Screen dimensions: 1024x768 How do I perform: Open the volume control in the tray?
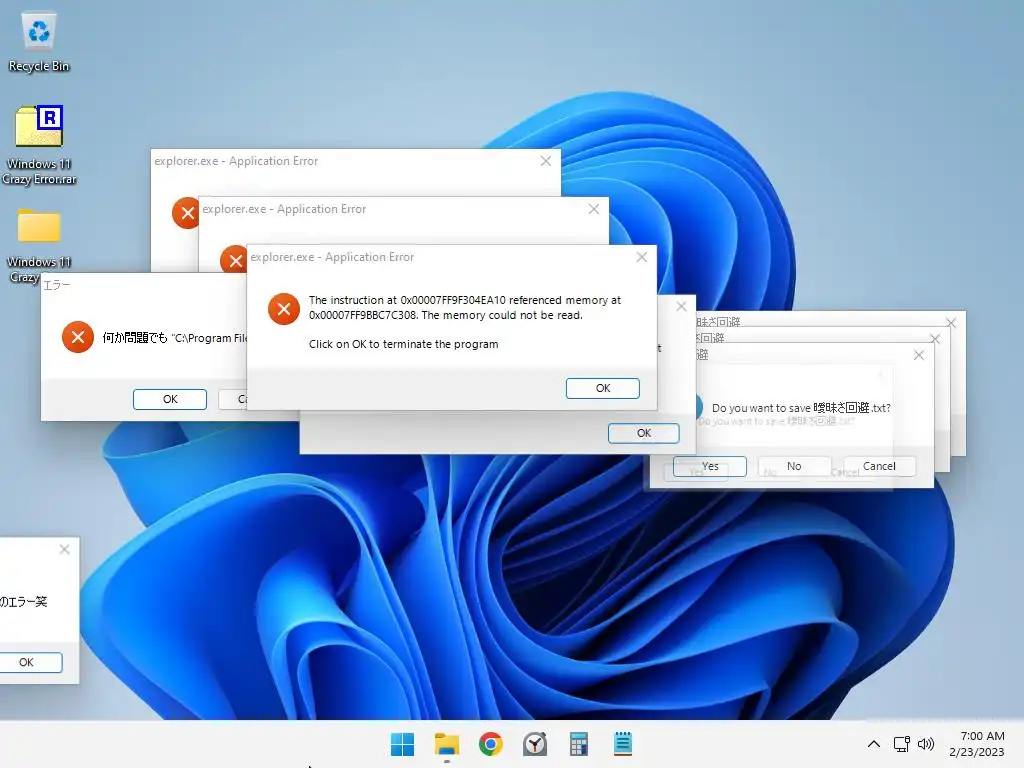click(x=926, y=744)
